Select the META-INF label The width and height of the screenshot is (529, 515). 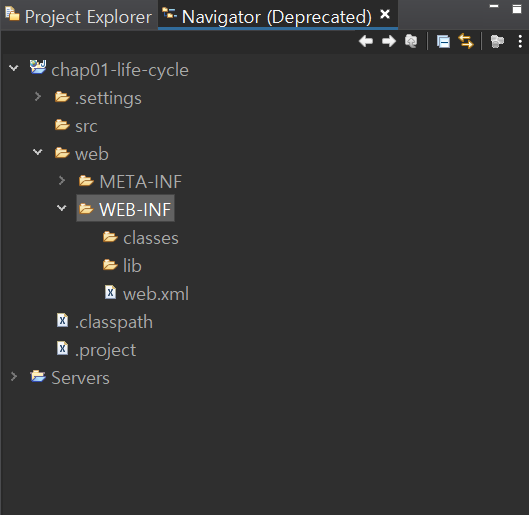tap(141, 182)
